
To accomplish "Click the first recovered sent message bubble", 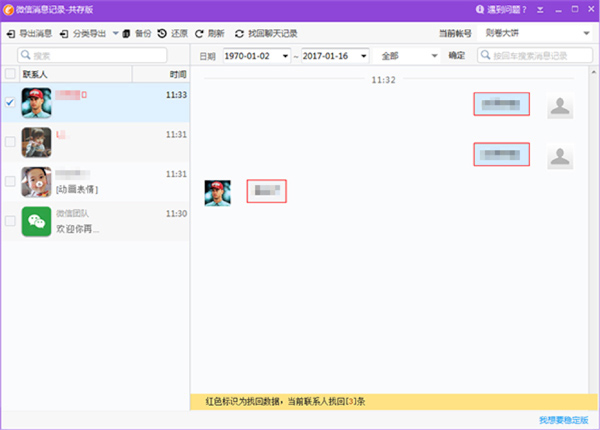I will pos(502,104).
